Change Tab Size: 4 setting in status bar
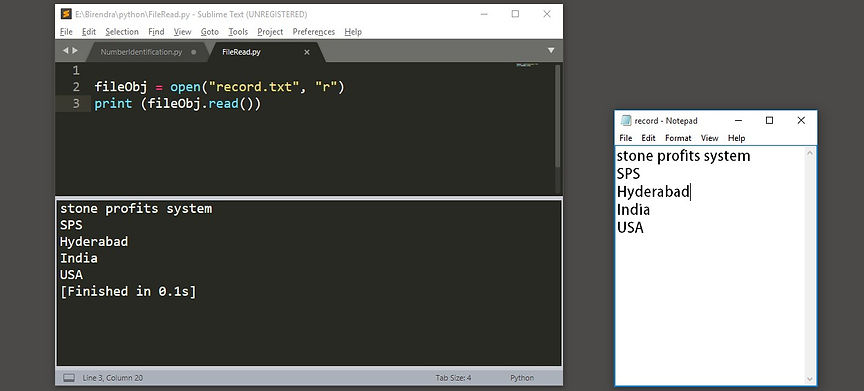 pyautogui.click(x=453, y=378)
